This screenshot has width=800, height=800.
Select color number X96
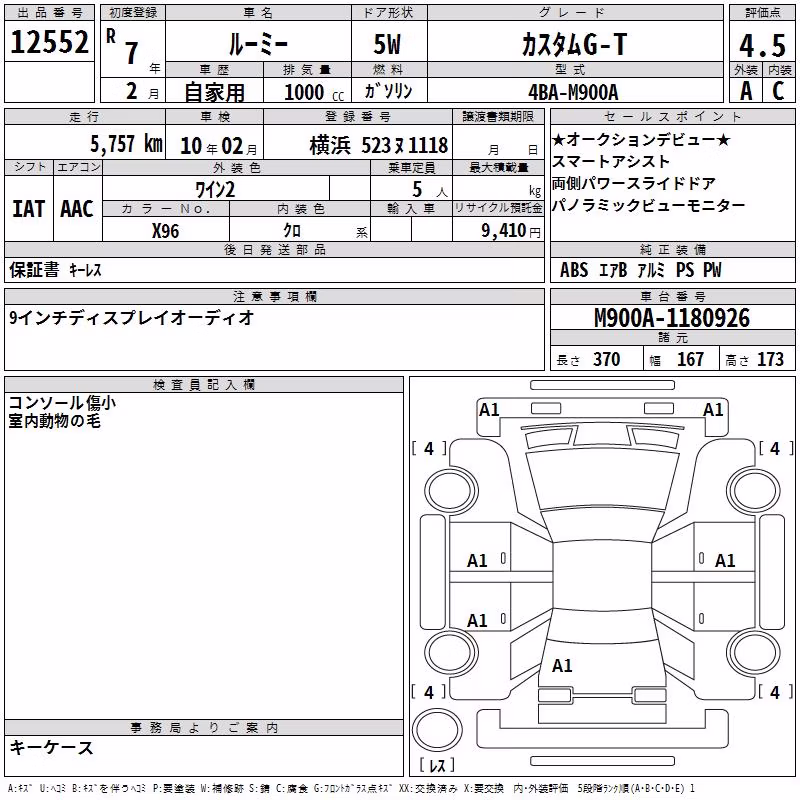(165, 231)
